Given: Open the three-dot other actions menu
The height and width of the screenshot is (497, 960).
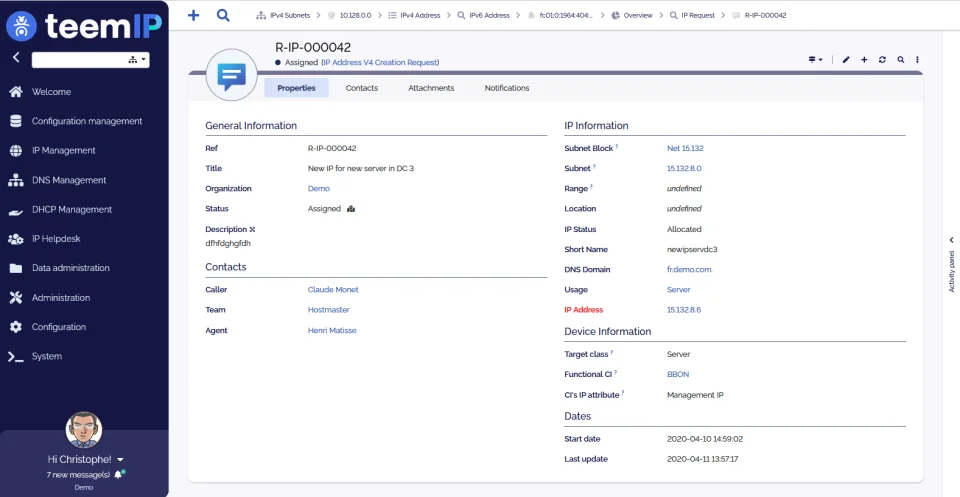Looking at the screenshot, I should (x=917, y=60).
